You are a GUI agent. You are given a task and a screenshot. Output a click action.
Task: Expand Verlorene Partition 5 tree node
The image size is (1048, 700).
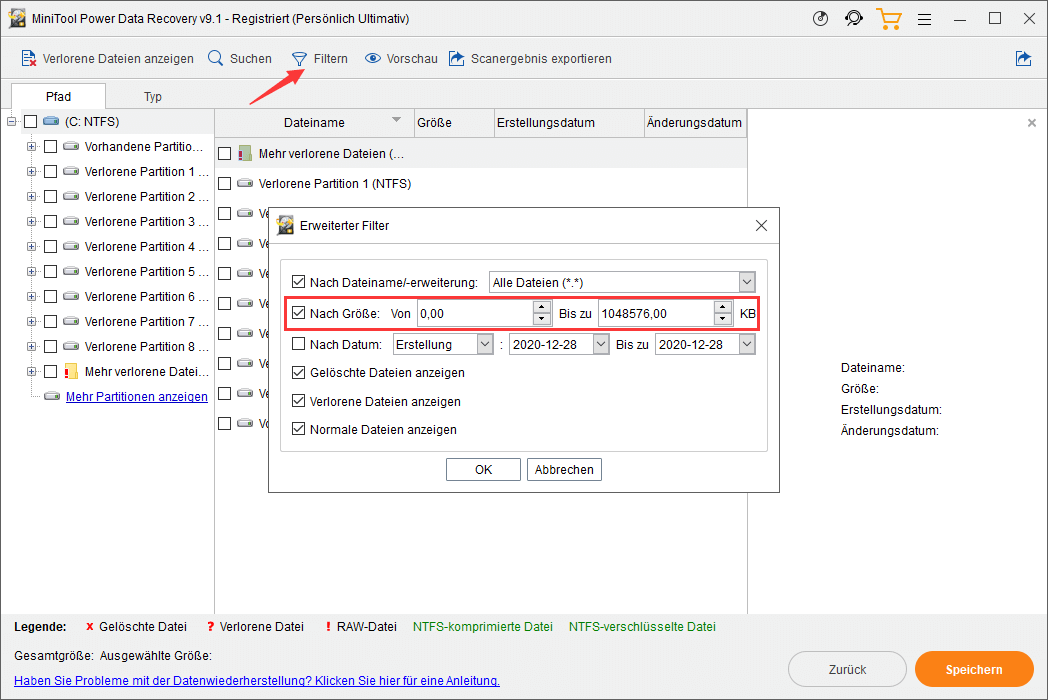tap(31, 271)
